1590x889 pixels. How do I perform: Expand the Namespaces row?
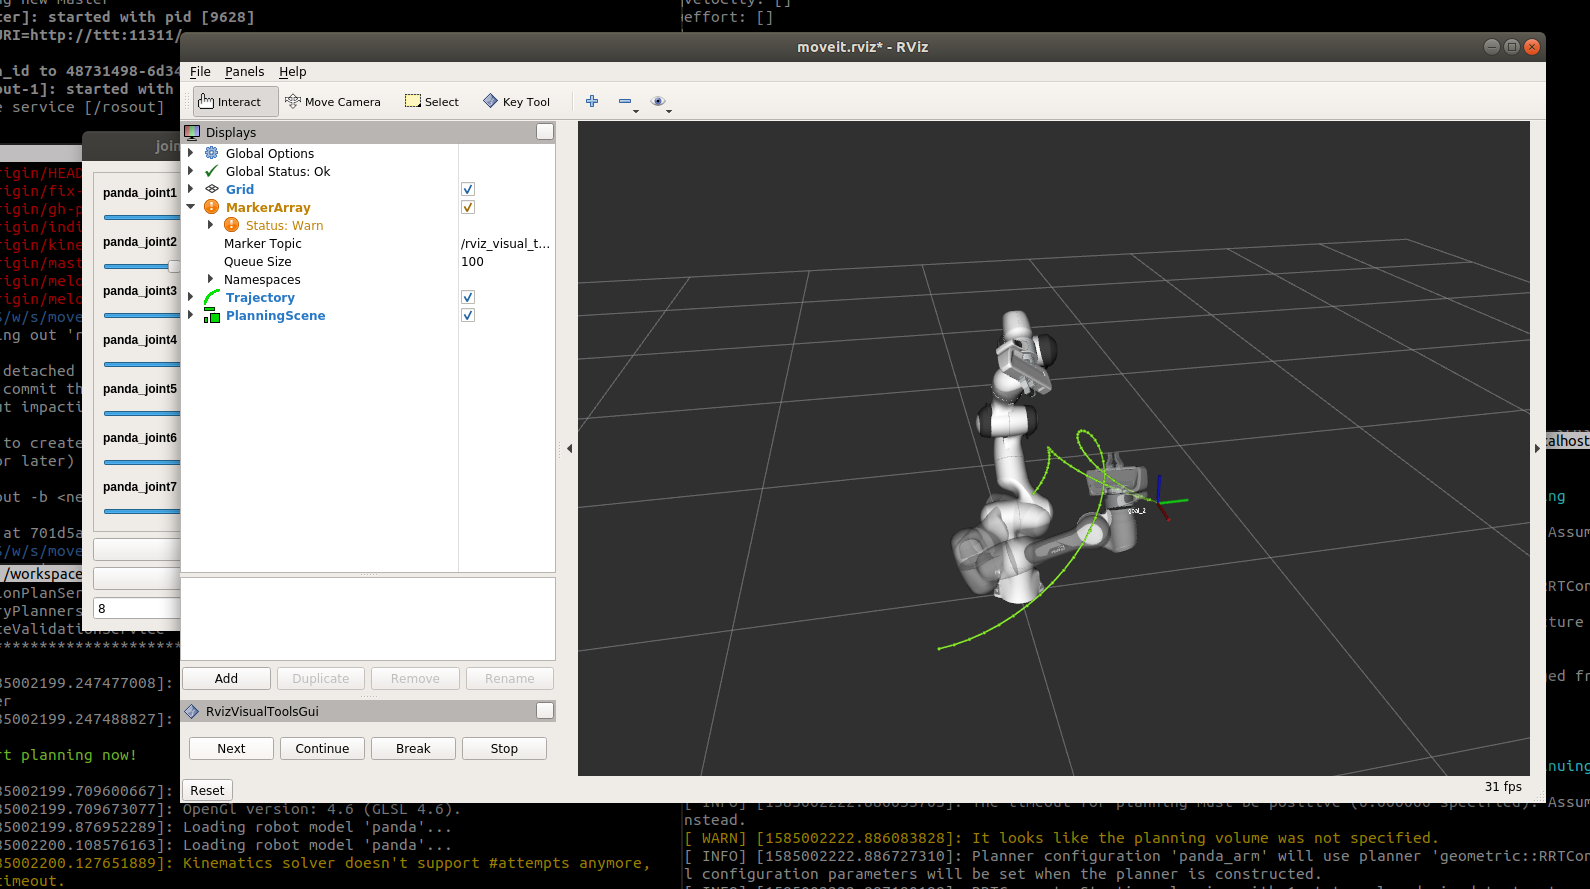(x=210, y=279)
